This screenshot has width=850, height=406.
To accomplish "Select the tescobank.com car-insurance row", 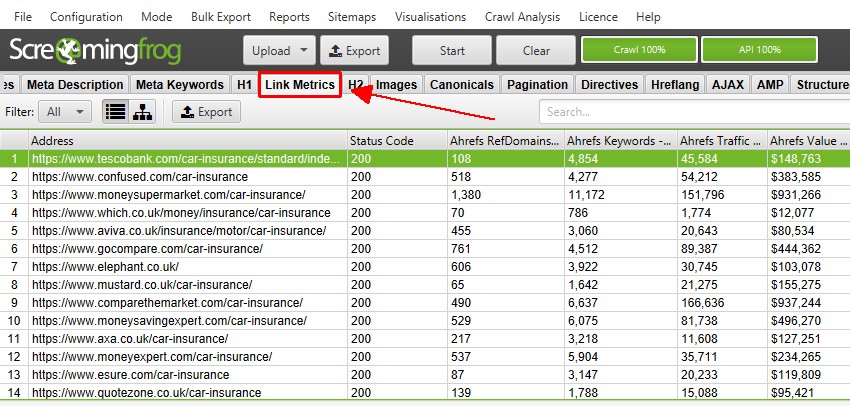I will (425, 159).
